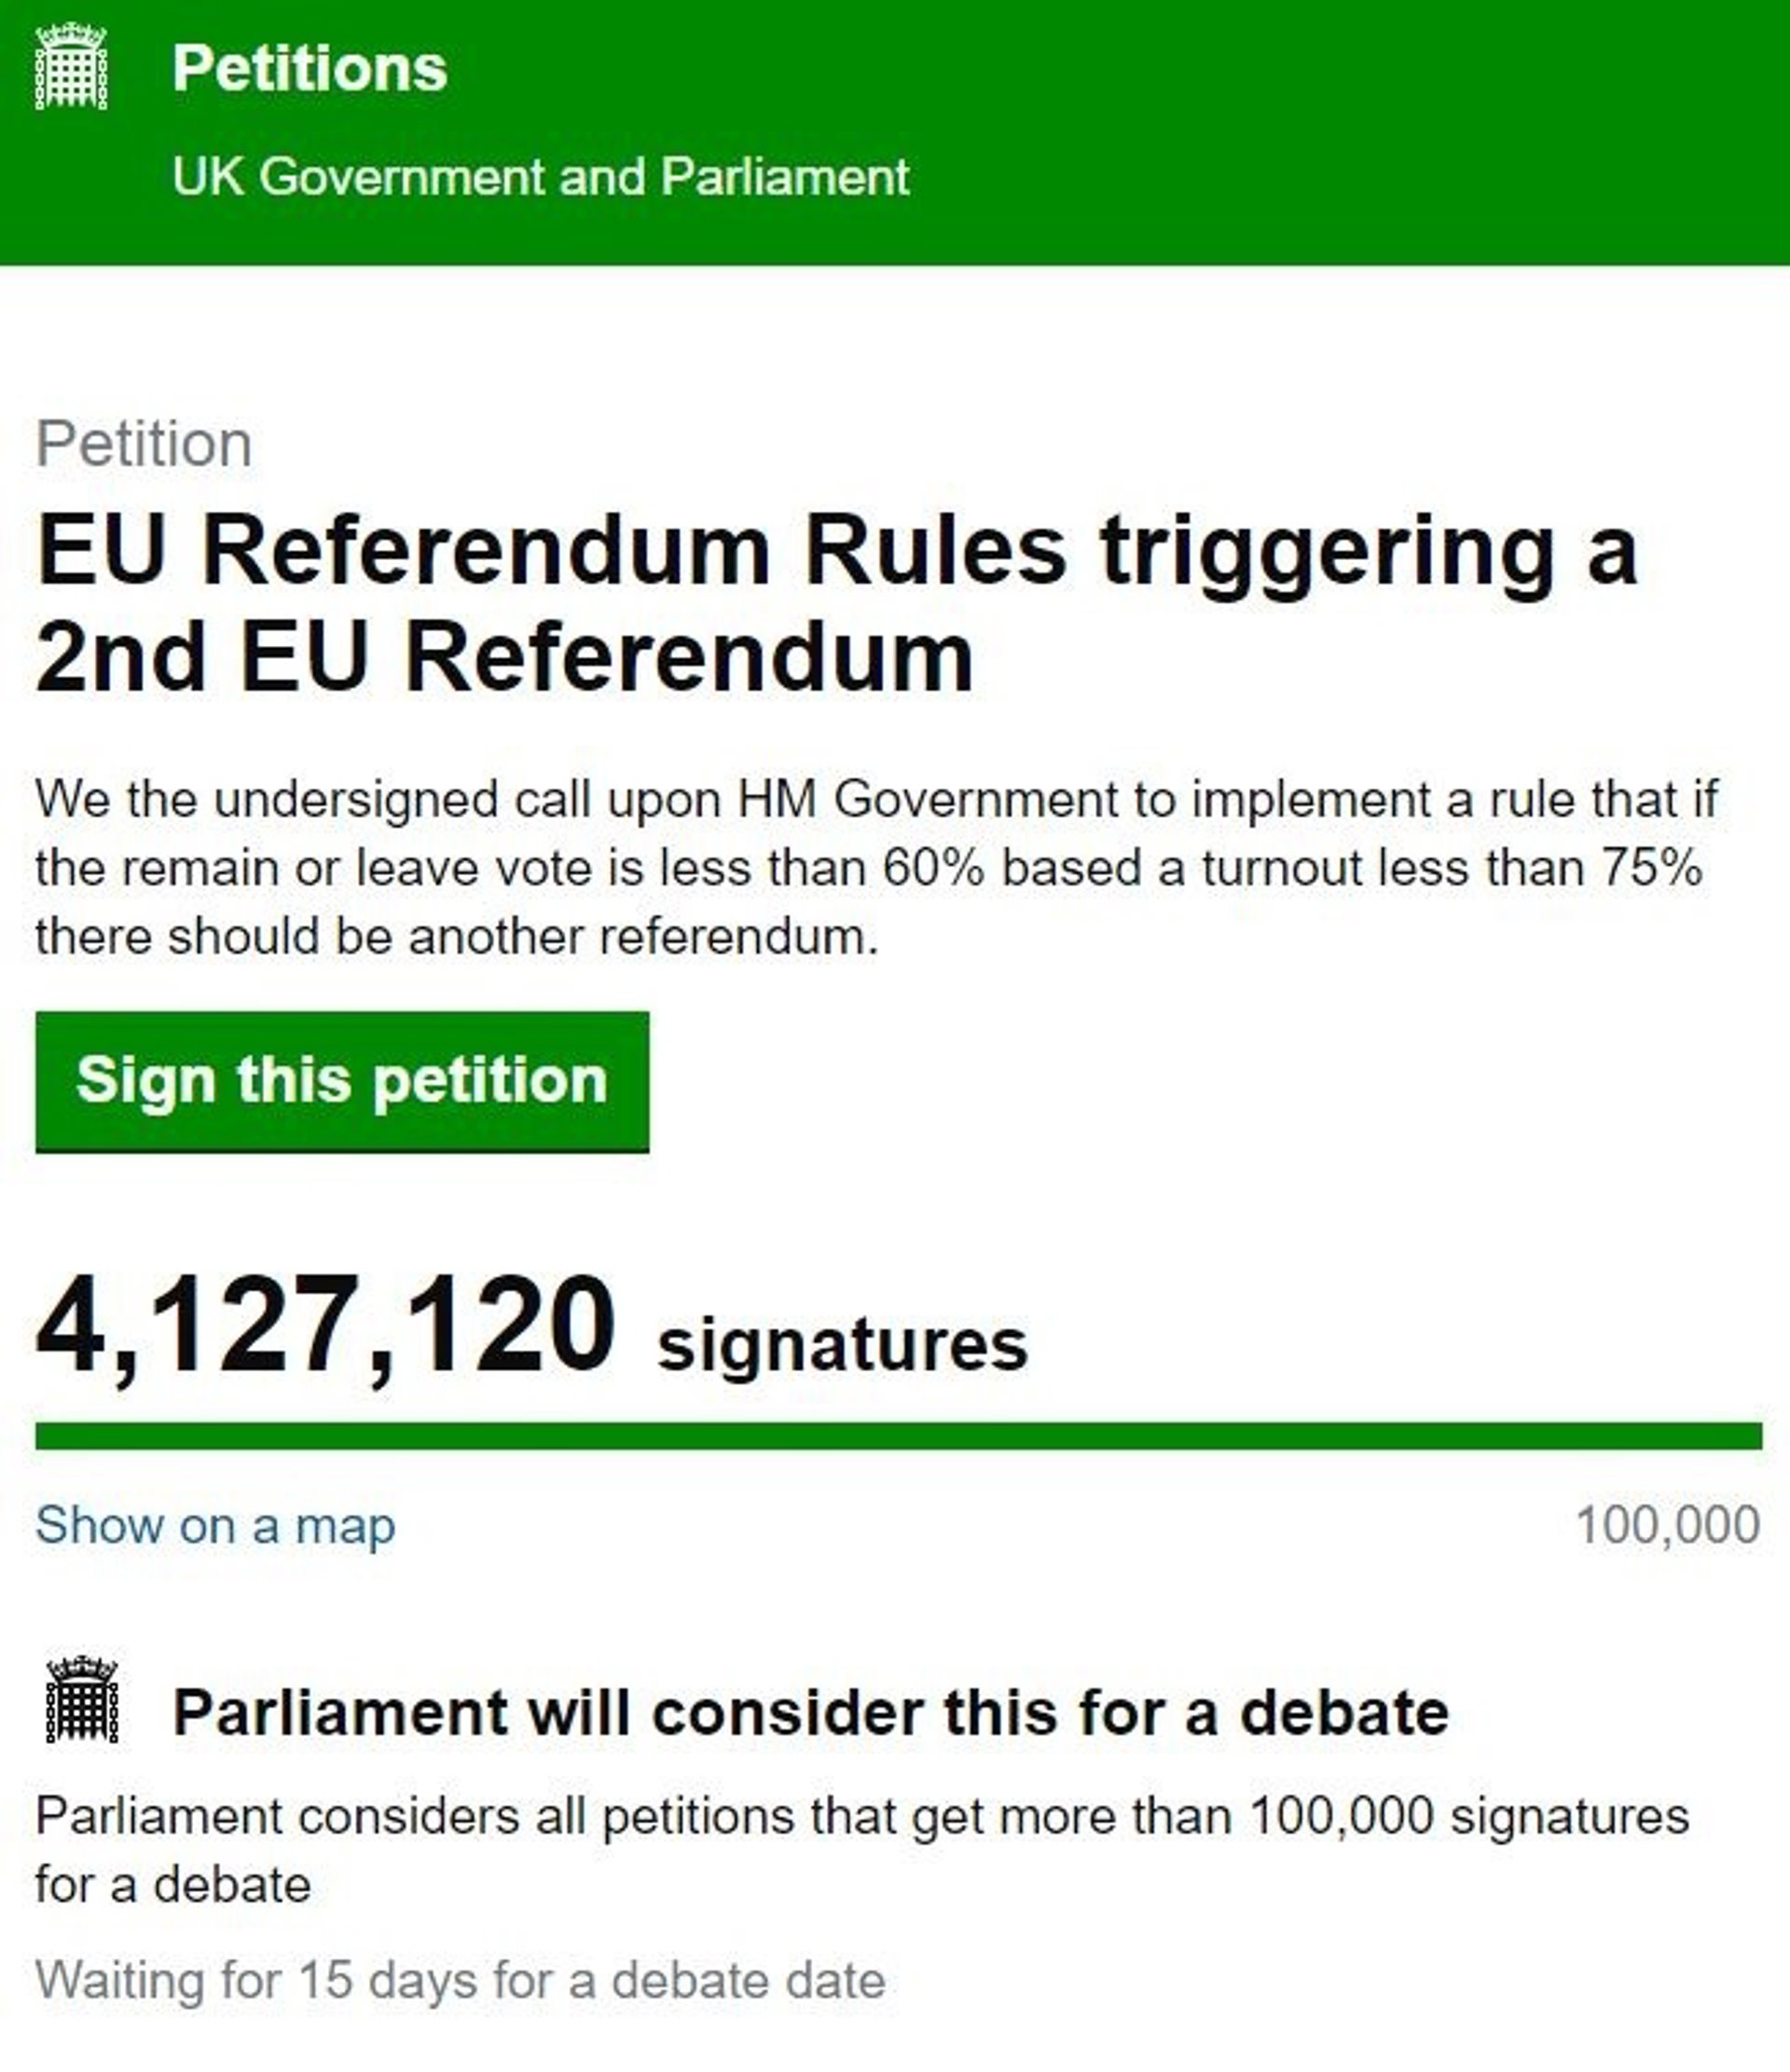Click the 60% figure in the description
This screenshot has height=2072, width=1790.
point(933,868)
